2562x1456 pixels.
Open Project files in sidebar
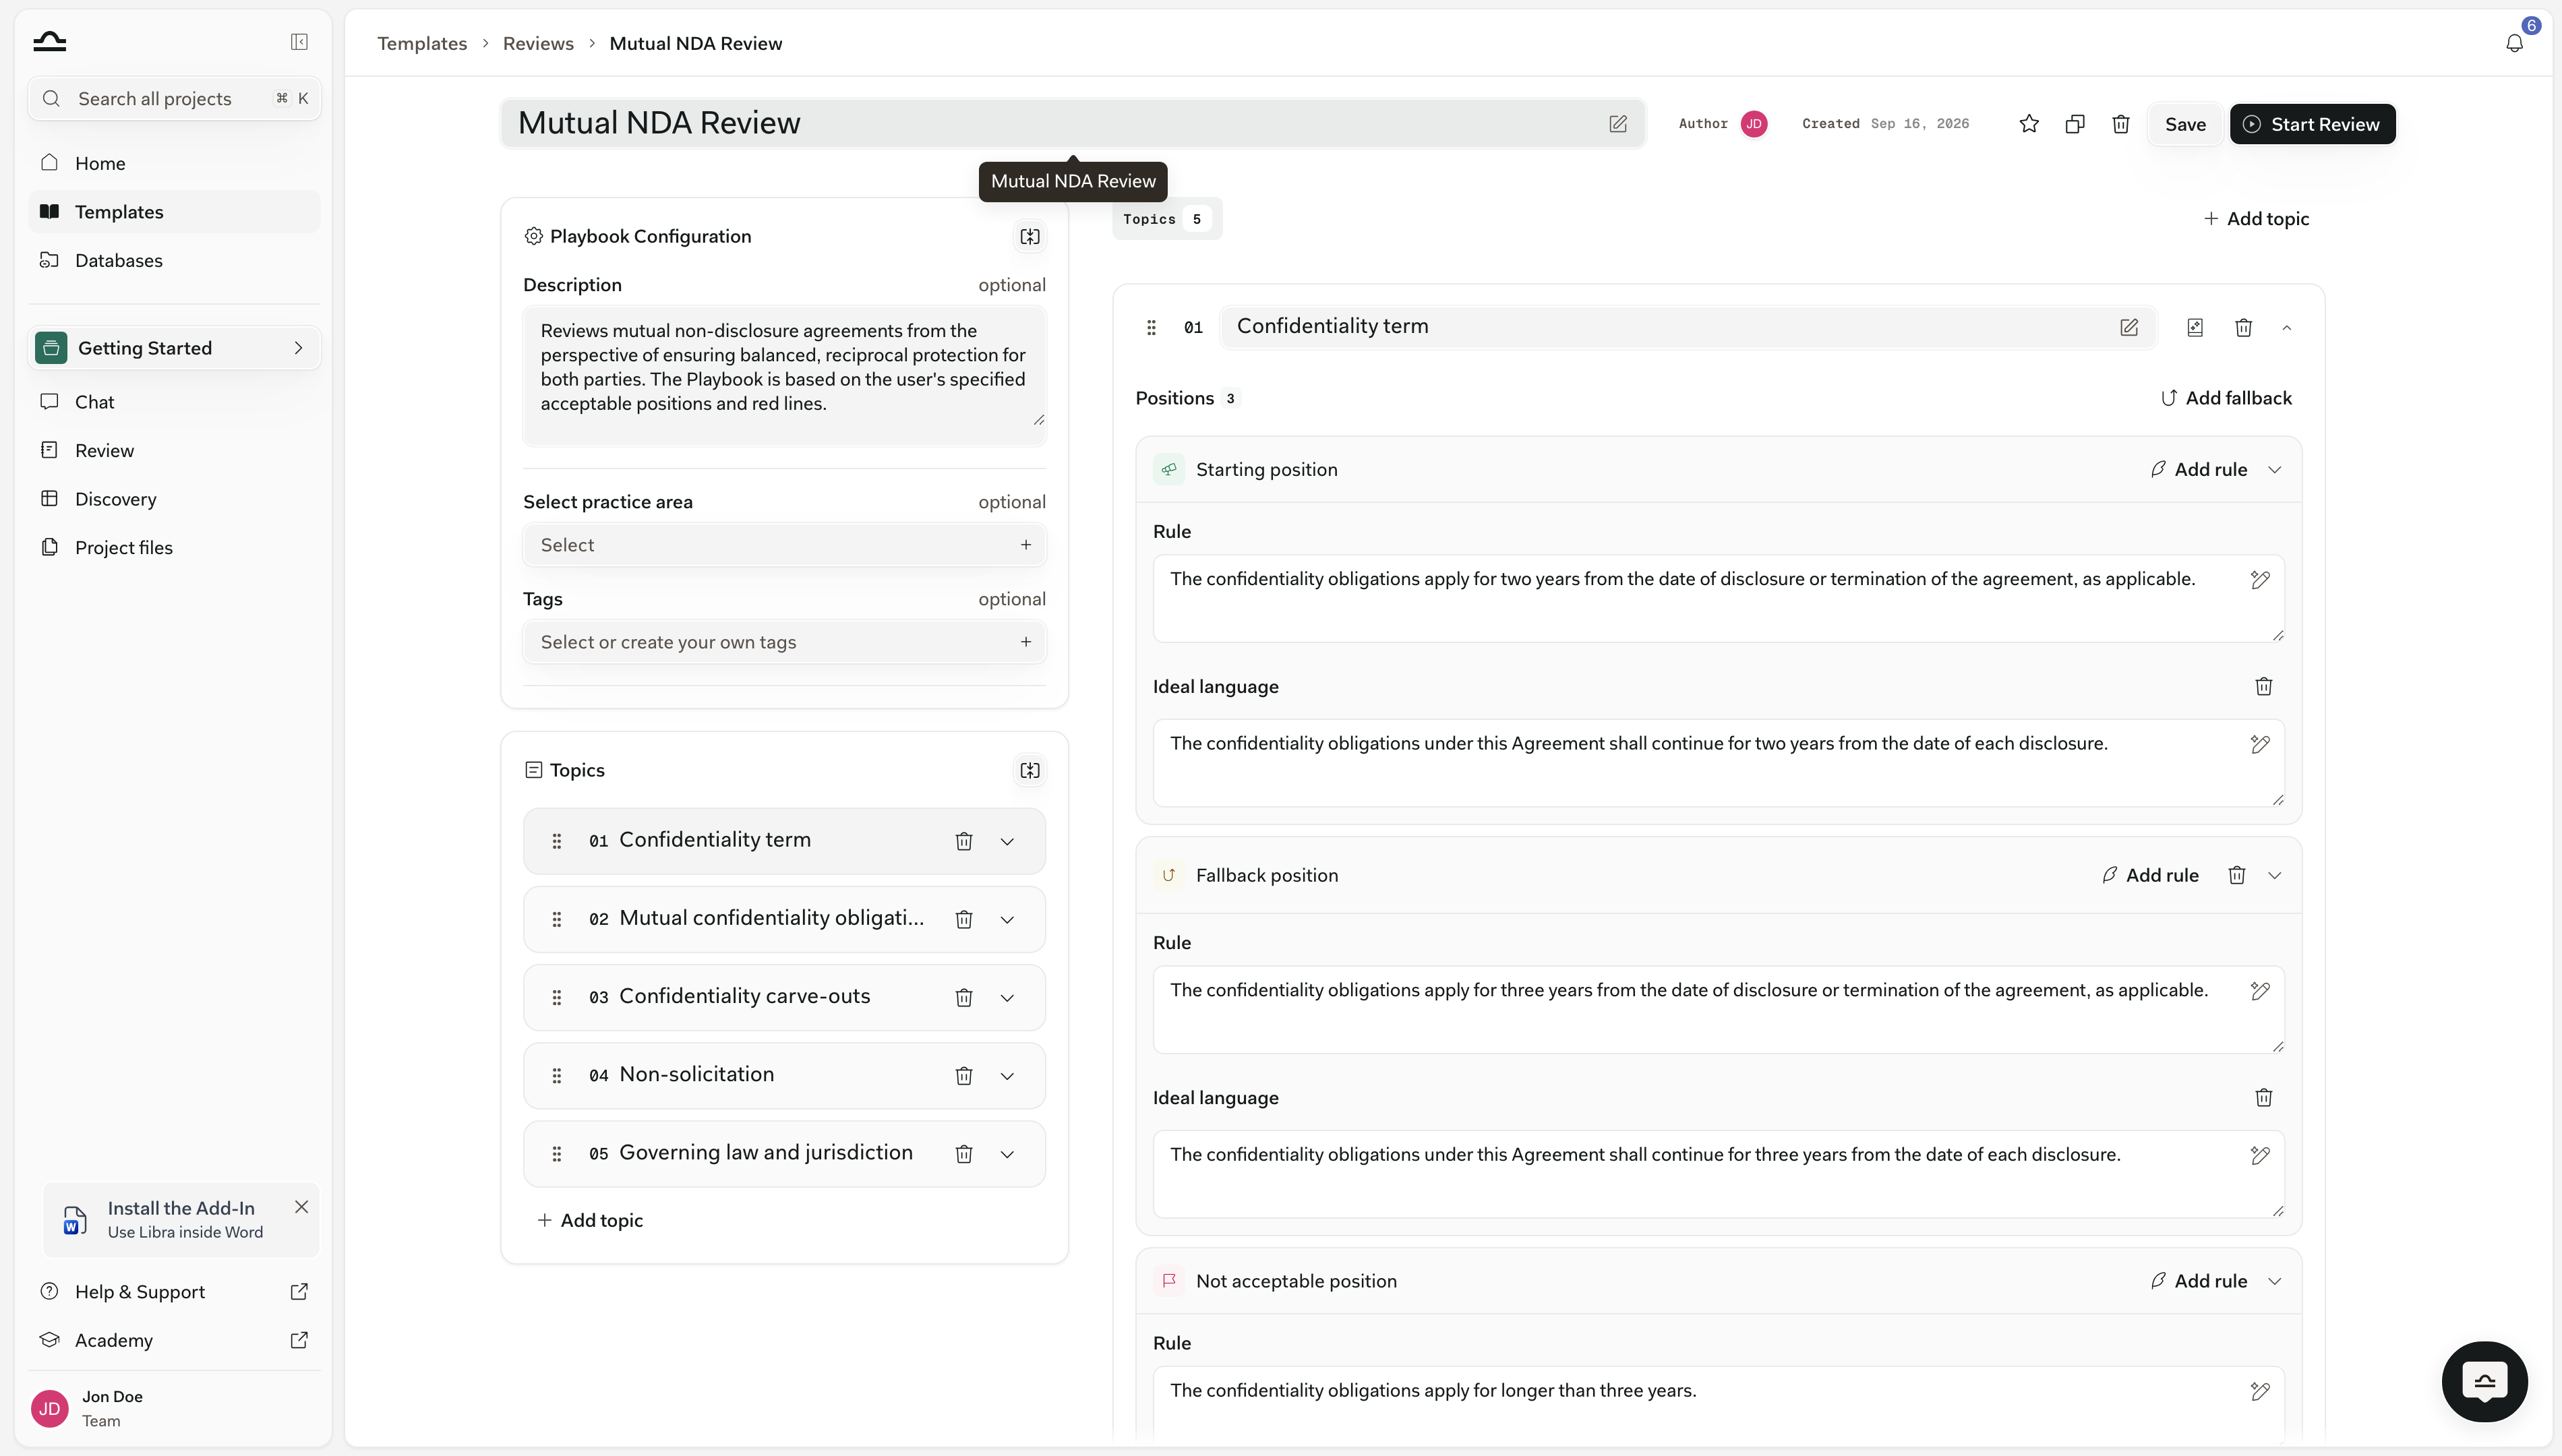[x=174, y=548]
